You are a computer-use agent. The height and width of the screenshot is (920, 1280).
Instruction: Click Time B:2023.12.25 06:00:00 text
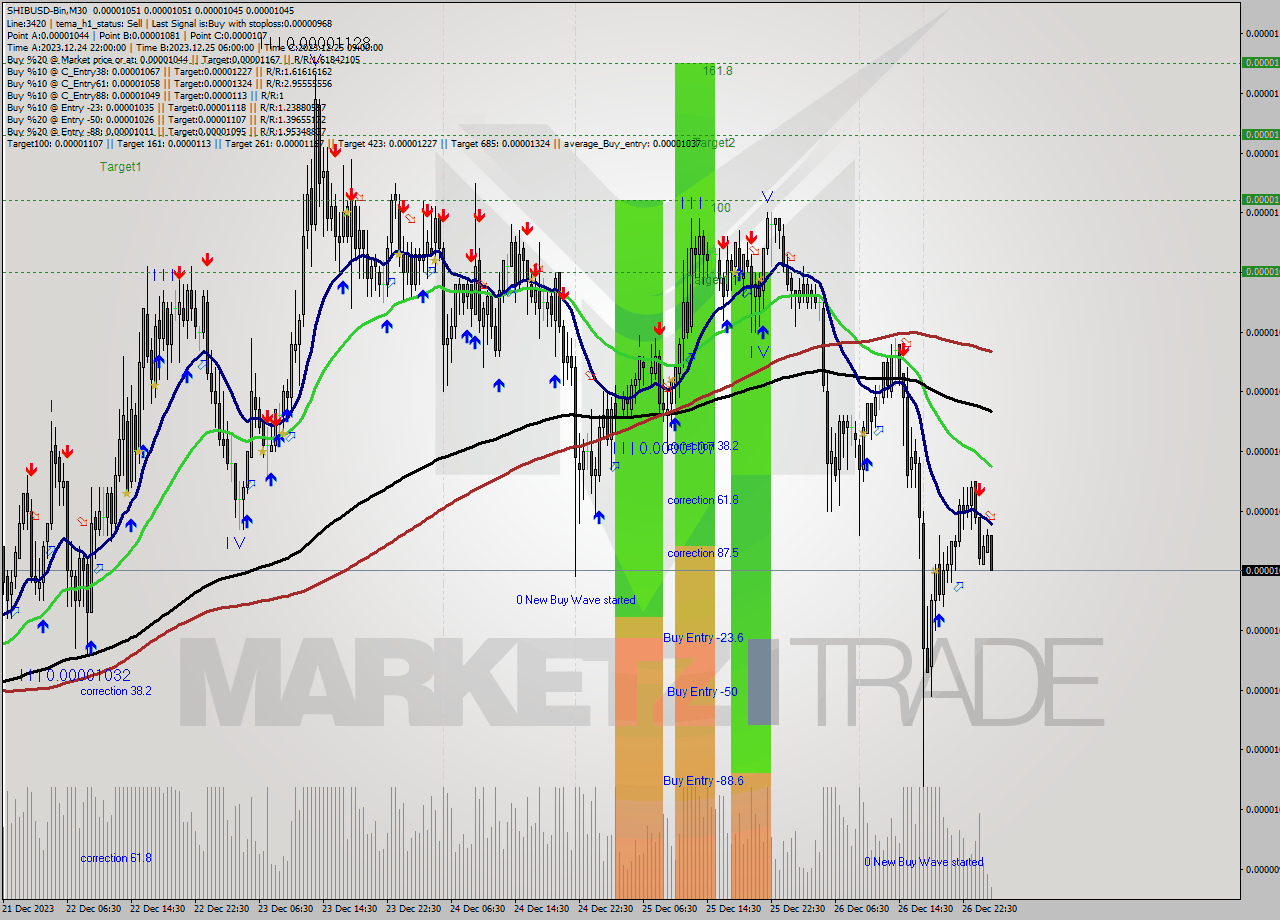[x=197, y=47]
